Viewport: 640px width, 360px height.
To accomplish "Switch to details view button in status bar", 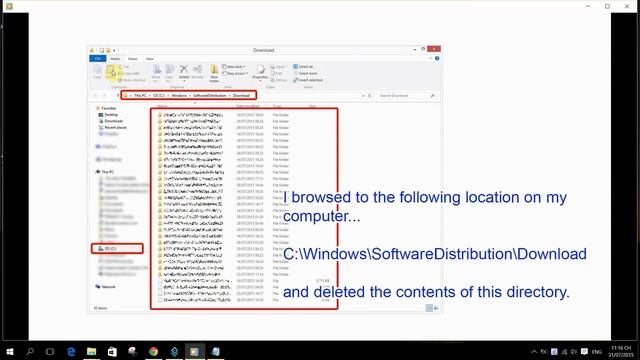I will [x=429, y=308].
